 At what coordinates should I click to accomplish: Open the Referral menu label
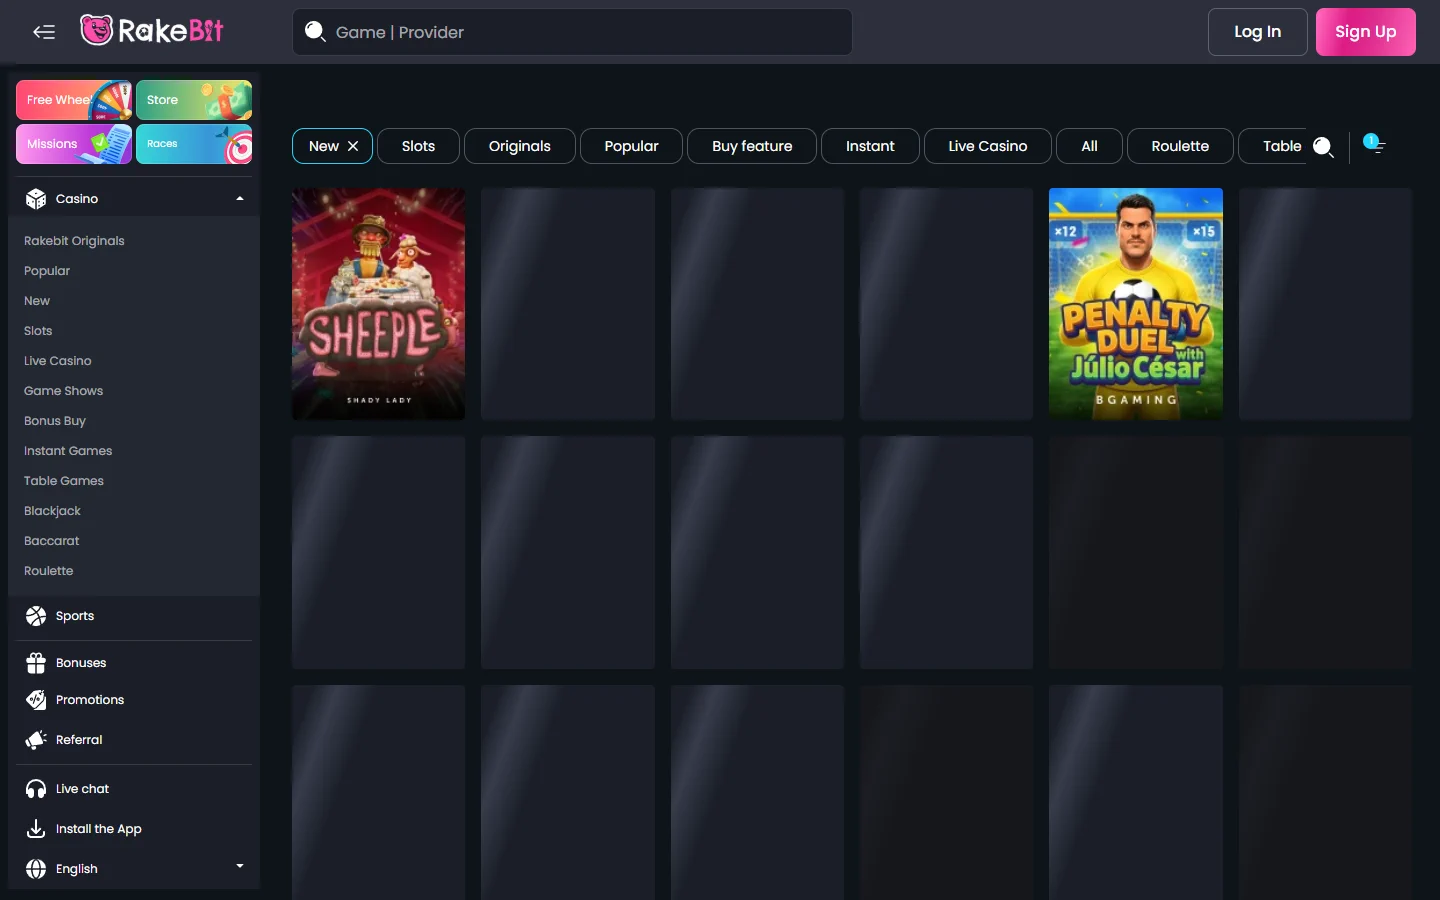pos(79,740)
